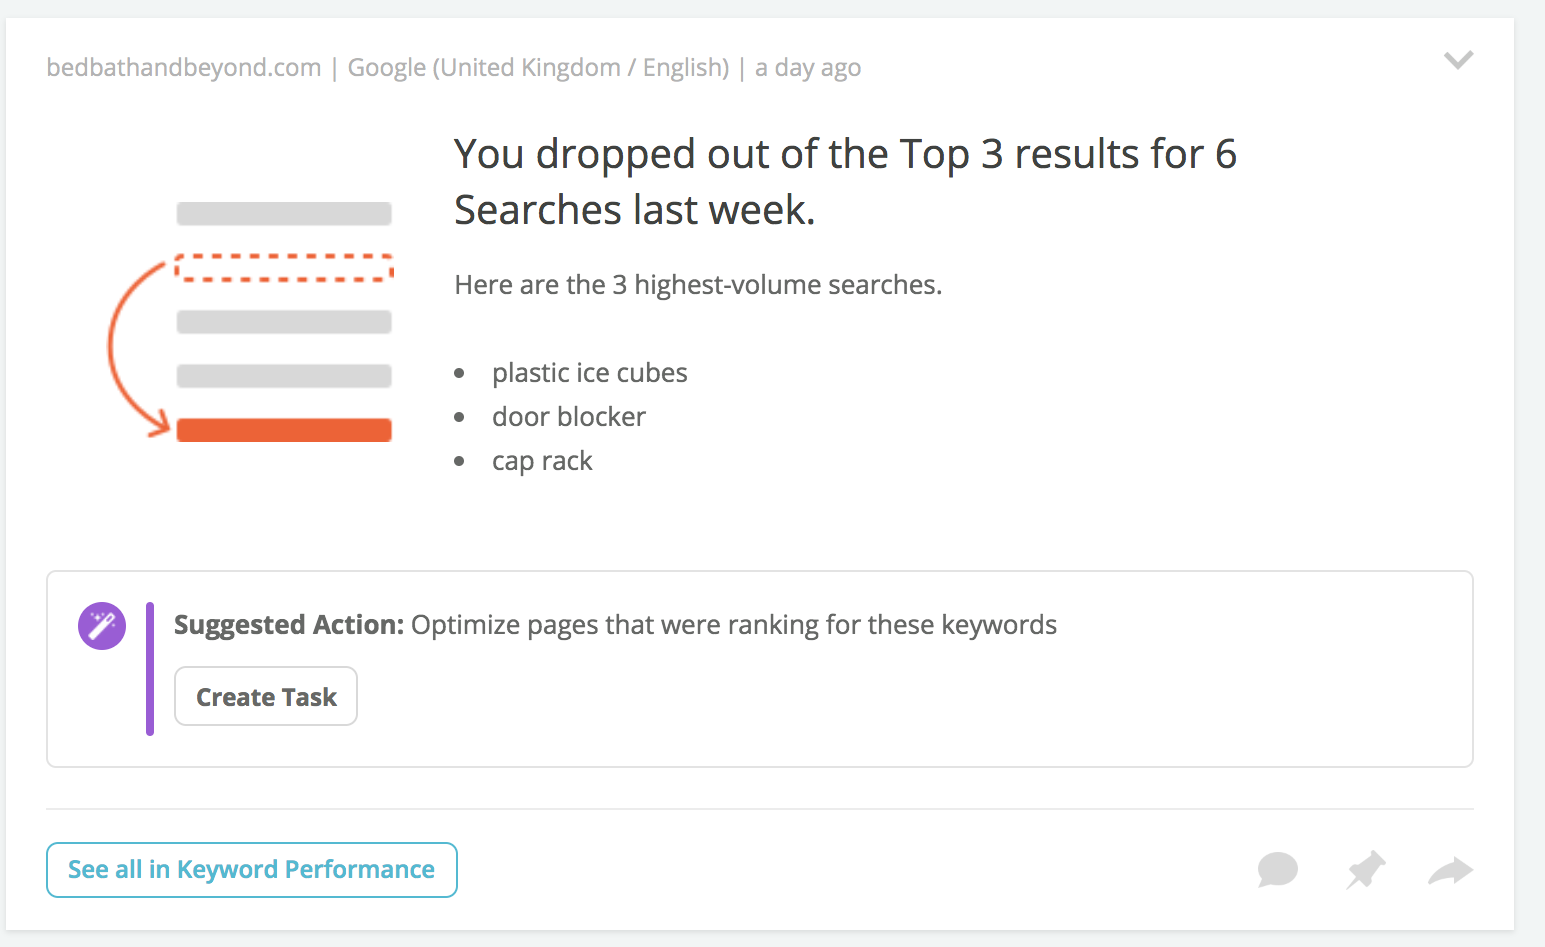Select the 'door blocker' keyword

(x=569, y=417)
